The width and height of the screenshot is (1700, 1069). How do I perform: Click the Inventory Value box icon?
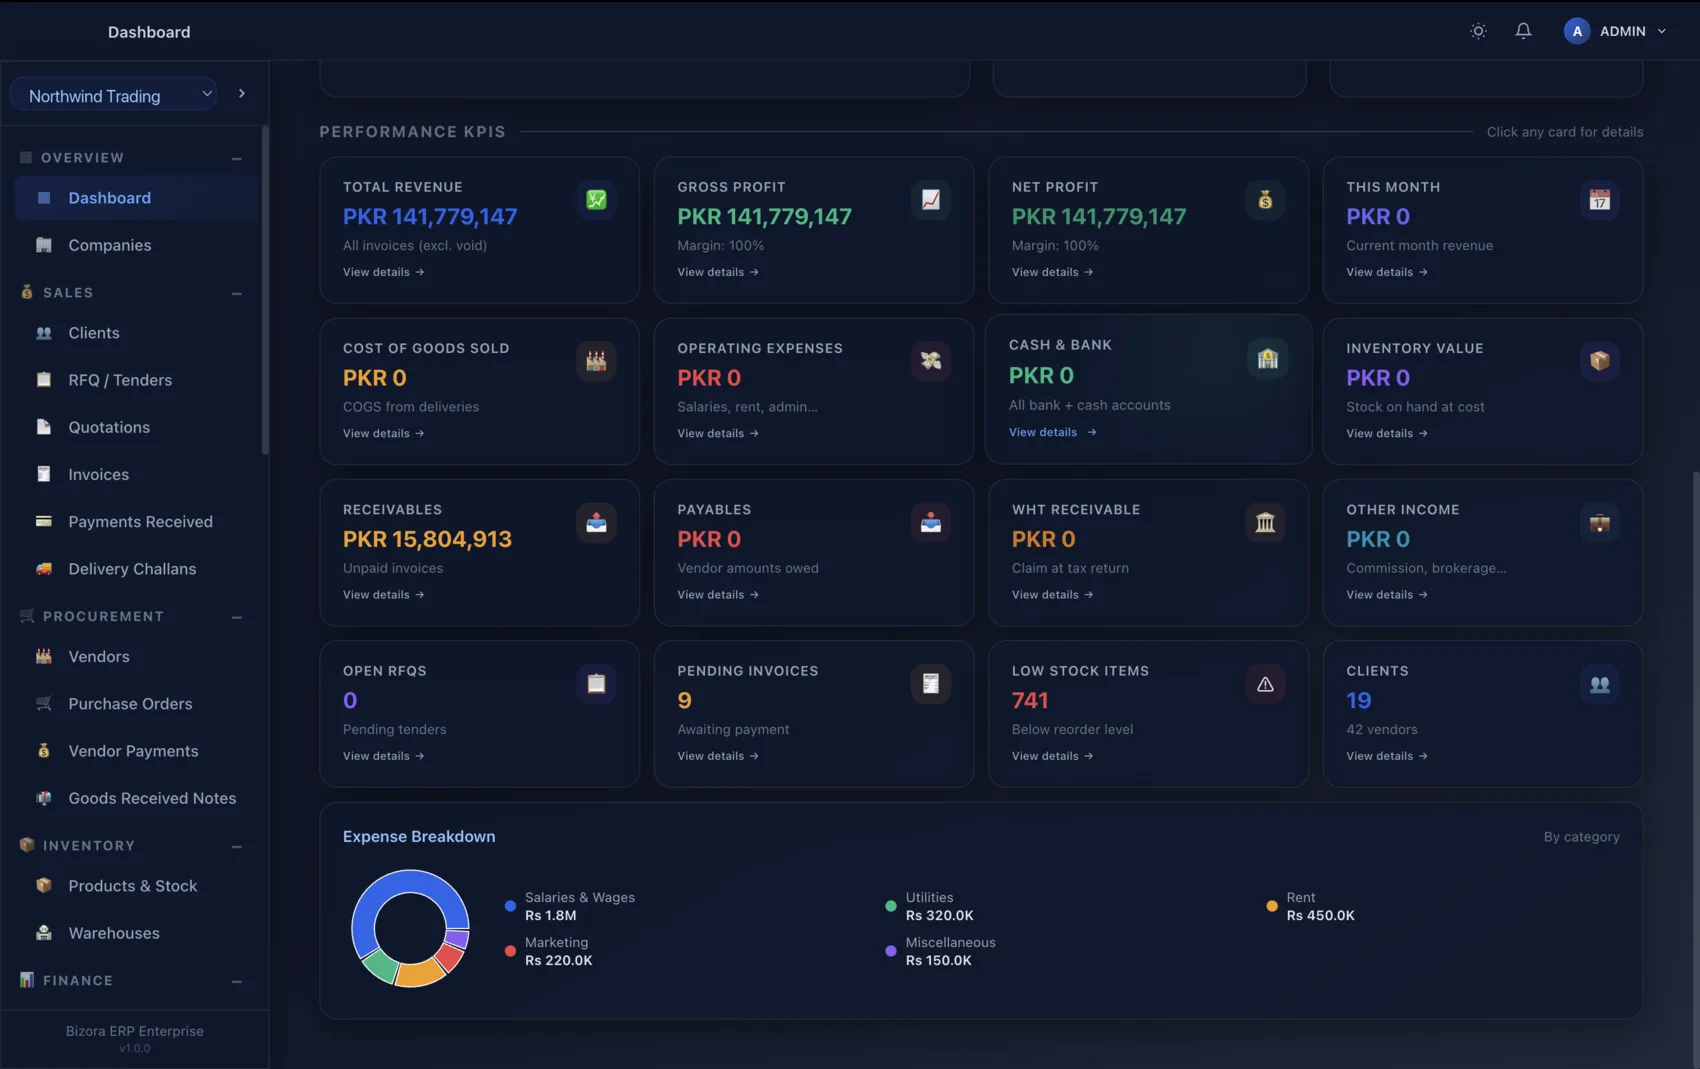(x=1600, y=361)
